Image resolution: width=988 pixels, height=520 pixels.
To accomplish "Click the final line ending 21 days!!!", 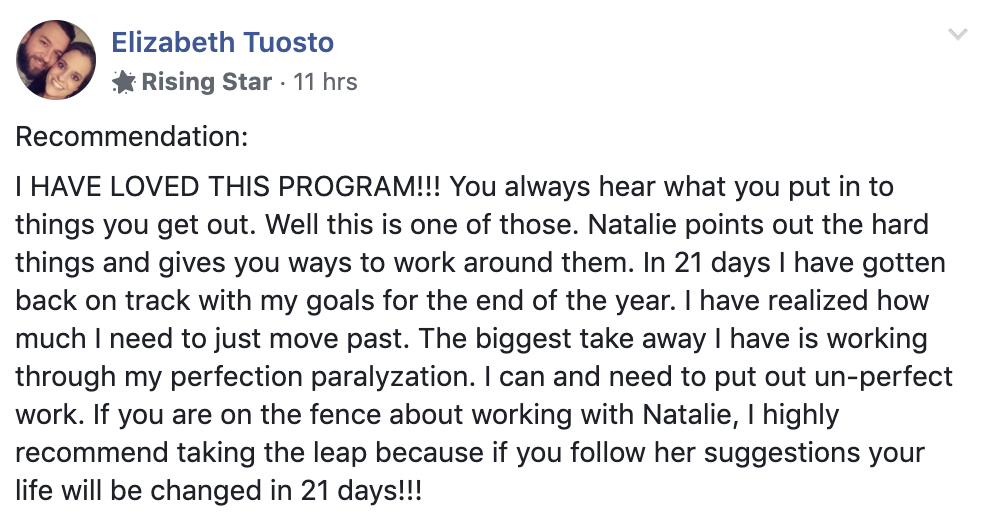I will point(219,490).
